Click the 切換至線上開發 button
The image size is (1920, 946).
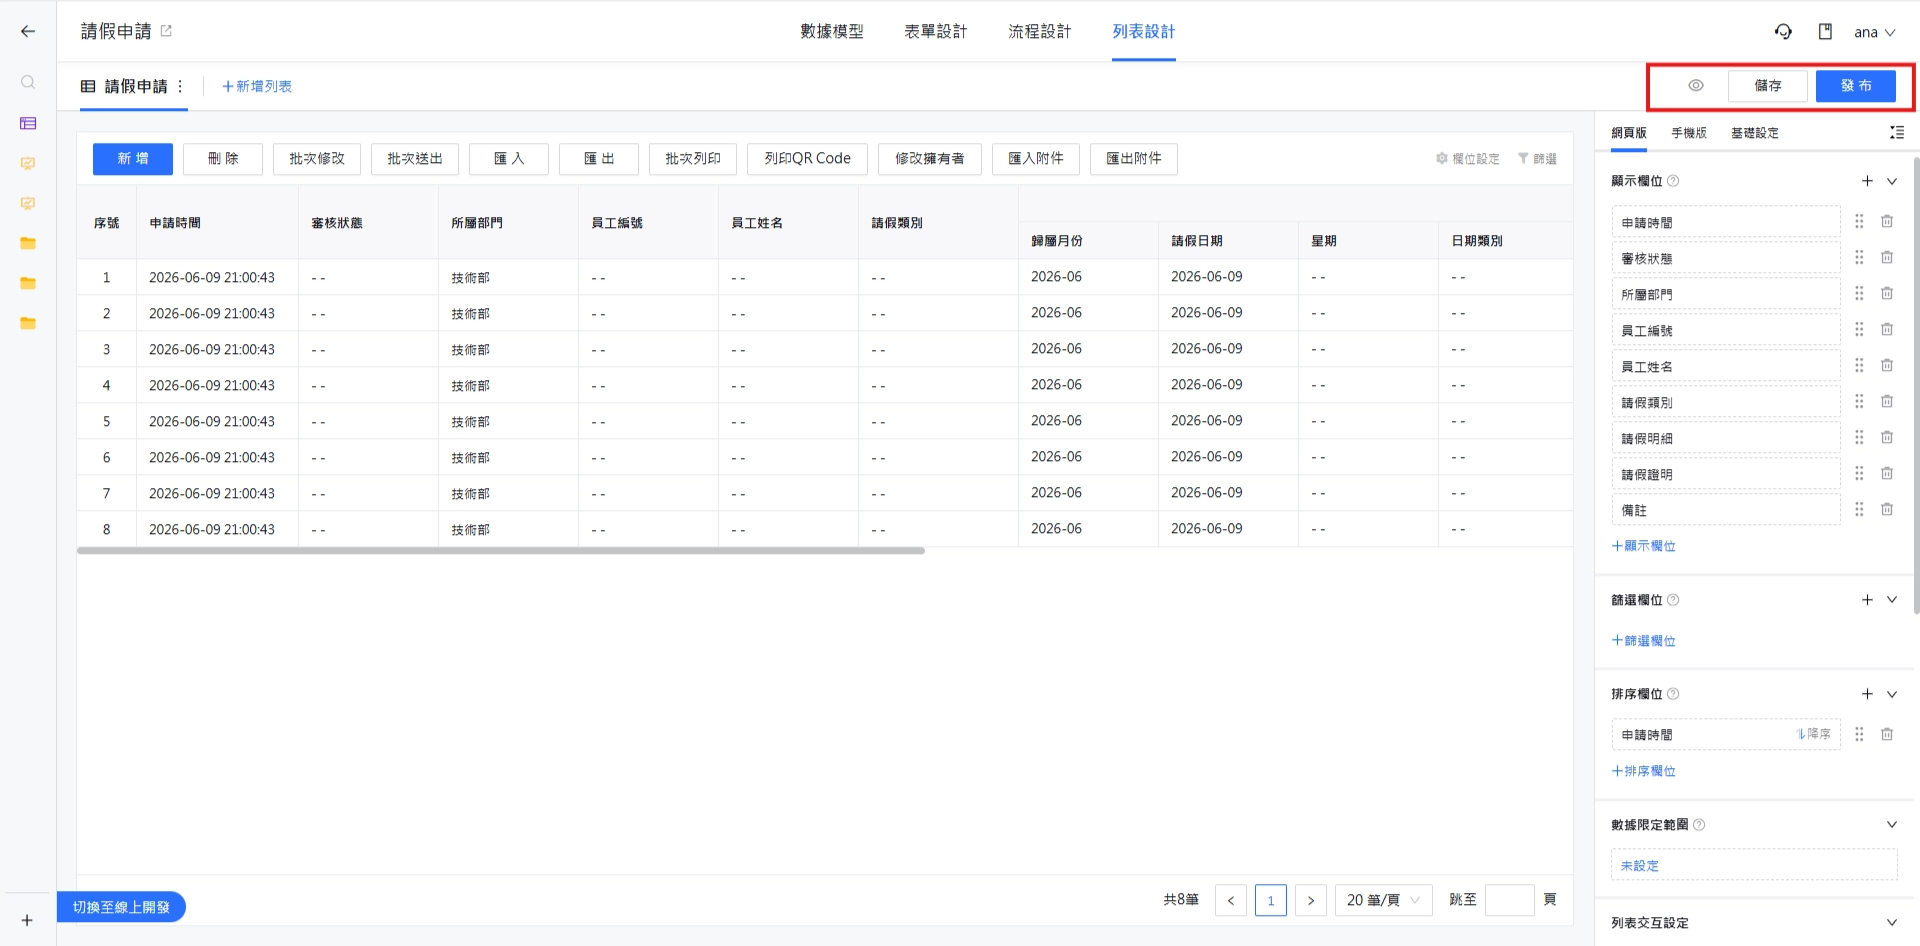pos(121,907)
